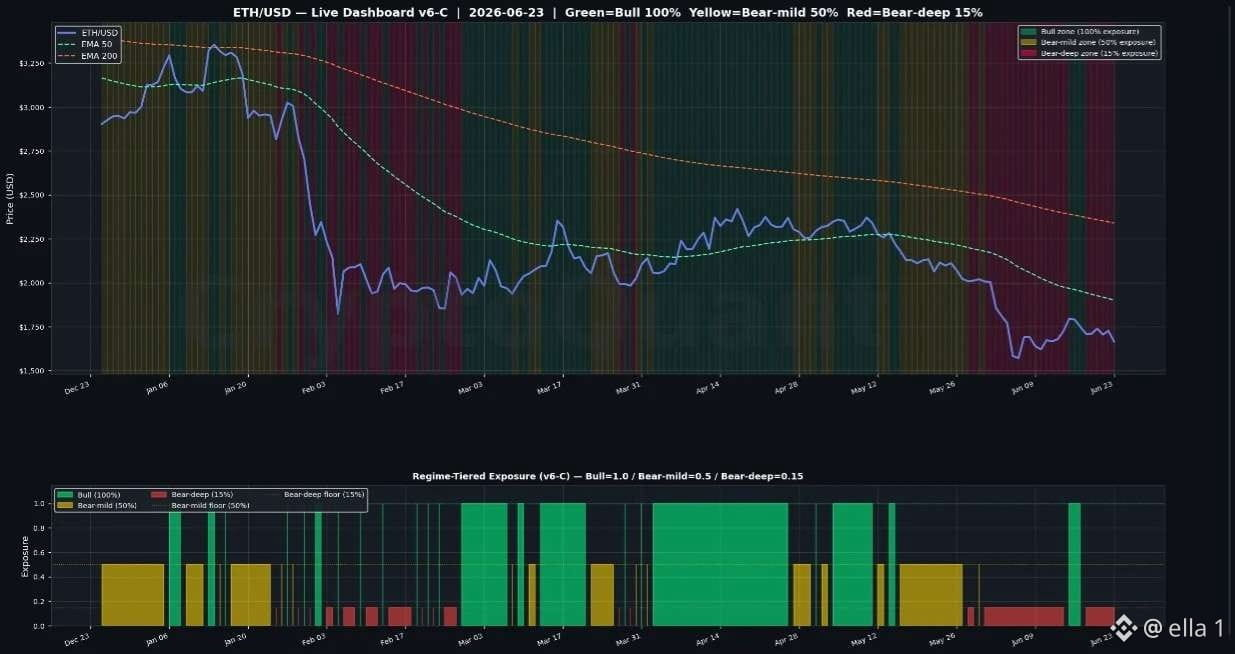Click the last point of the ETH/USD price line
The width and height of the screenshot is (1235, 654).
1114,342
